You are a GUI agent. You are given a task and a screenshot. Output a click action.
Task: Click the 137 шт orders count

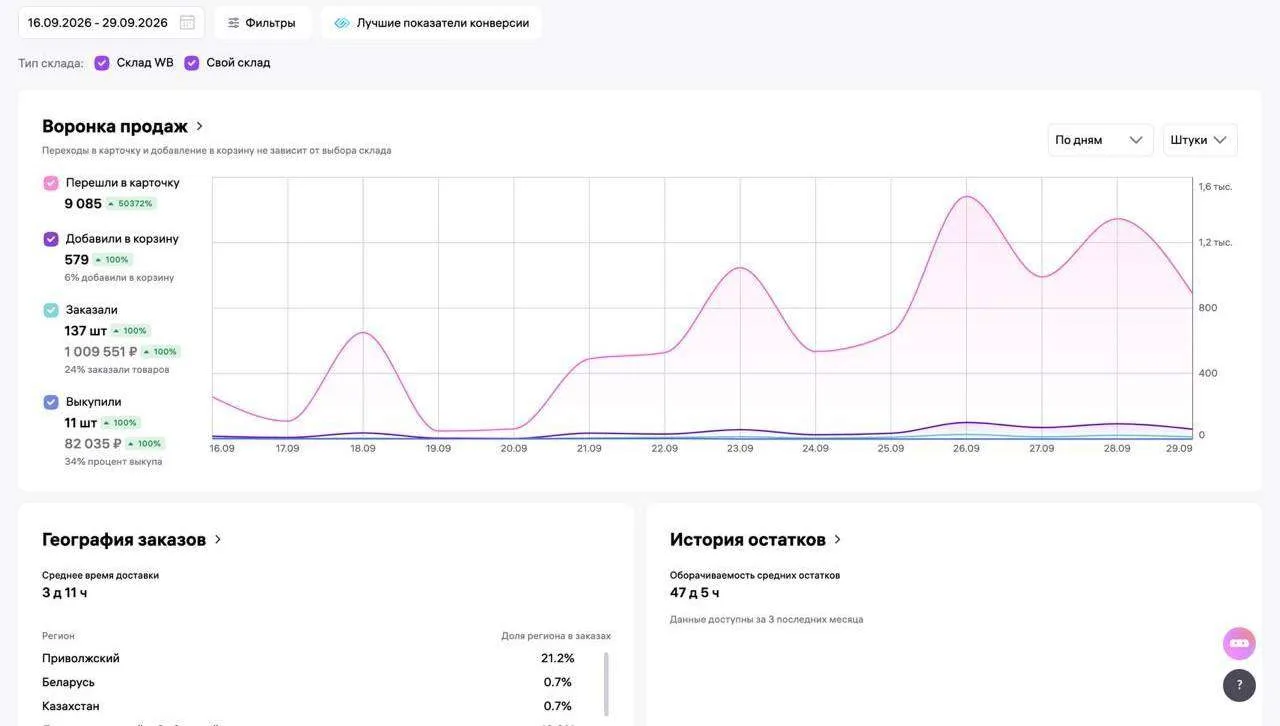tap(86, 331)
